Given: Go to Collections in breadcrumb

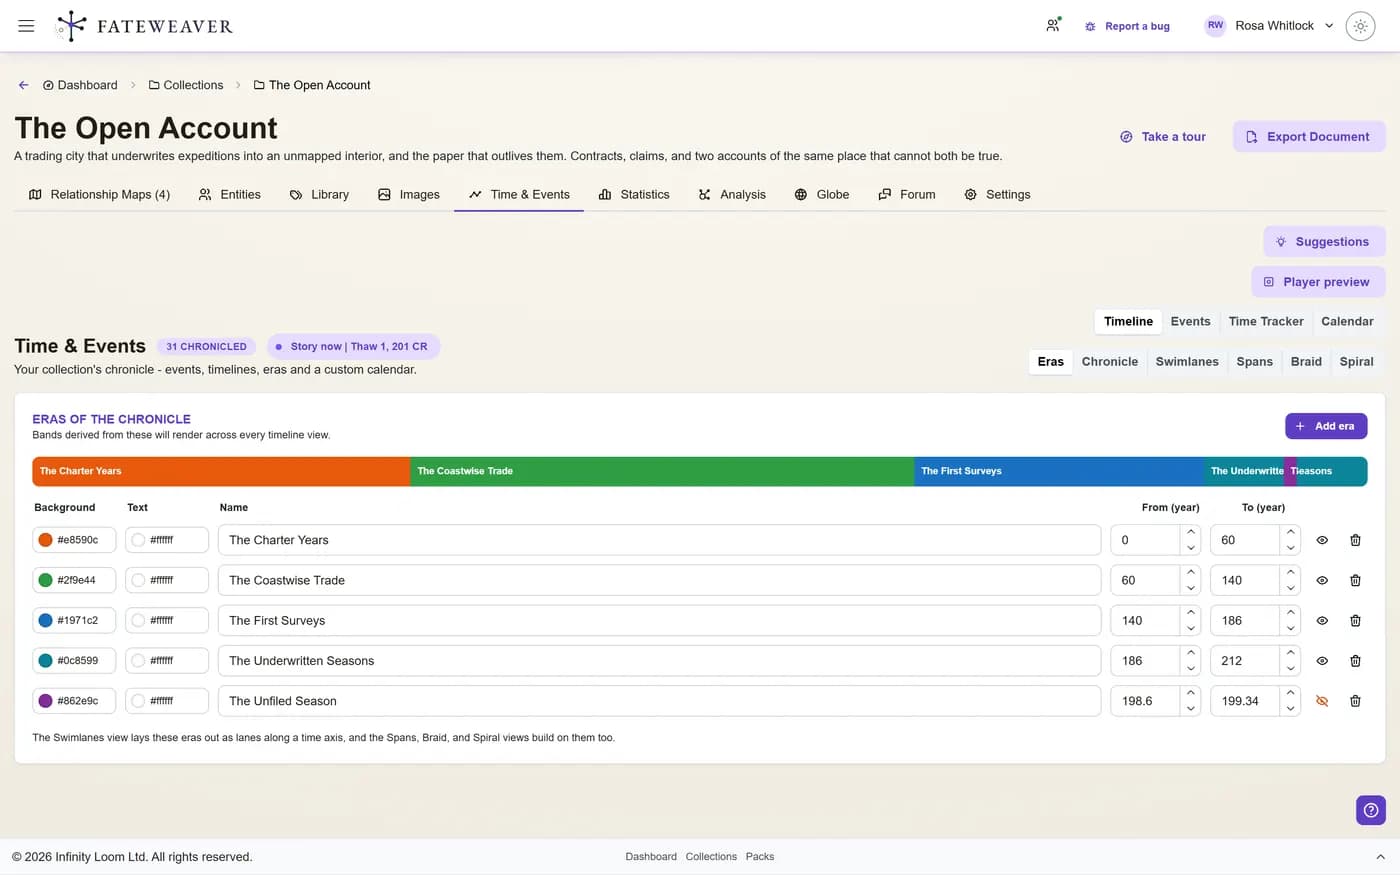Looking at the screenshot, I should [x=186, y=85].
